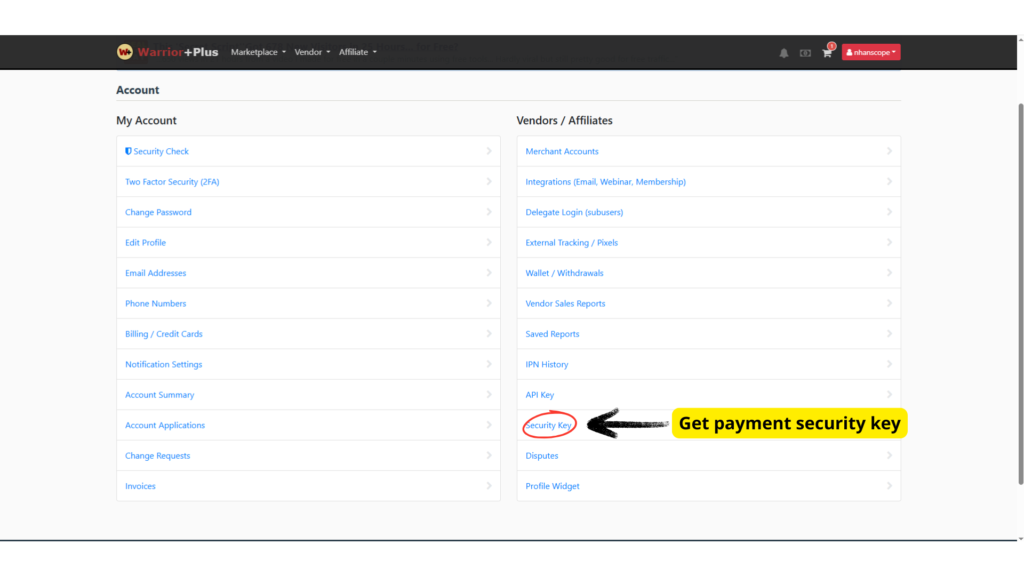The image size is (1024, 576).
Task: Select Change Password
Action: click(158, 212)
